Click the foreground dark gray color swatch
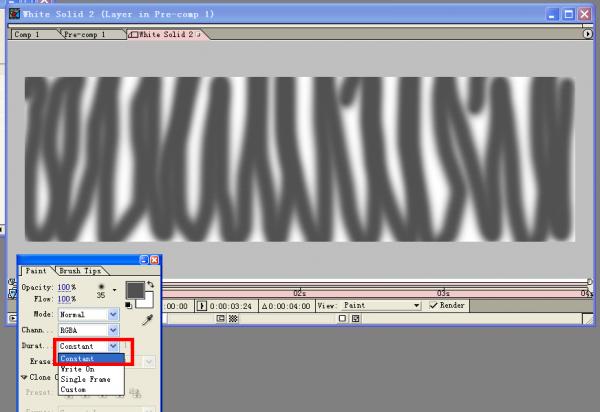Screen dimensions: 600x412 (x=135, y=290)
